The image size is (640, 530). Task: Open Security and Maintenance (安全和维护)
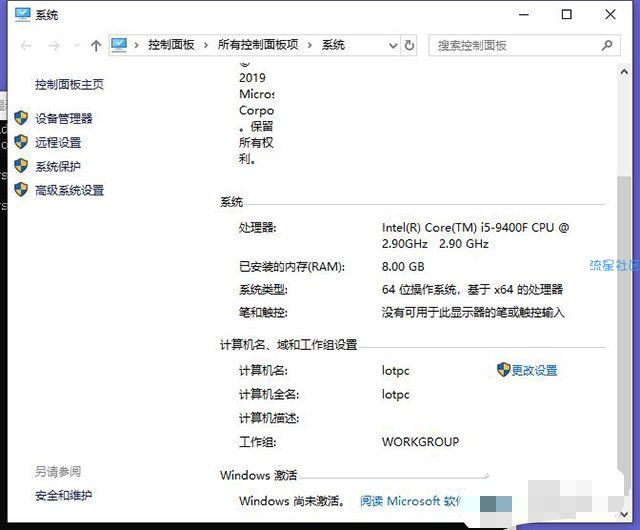tap(64, 495)
